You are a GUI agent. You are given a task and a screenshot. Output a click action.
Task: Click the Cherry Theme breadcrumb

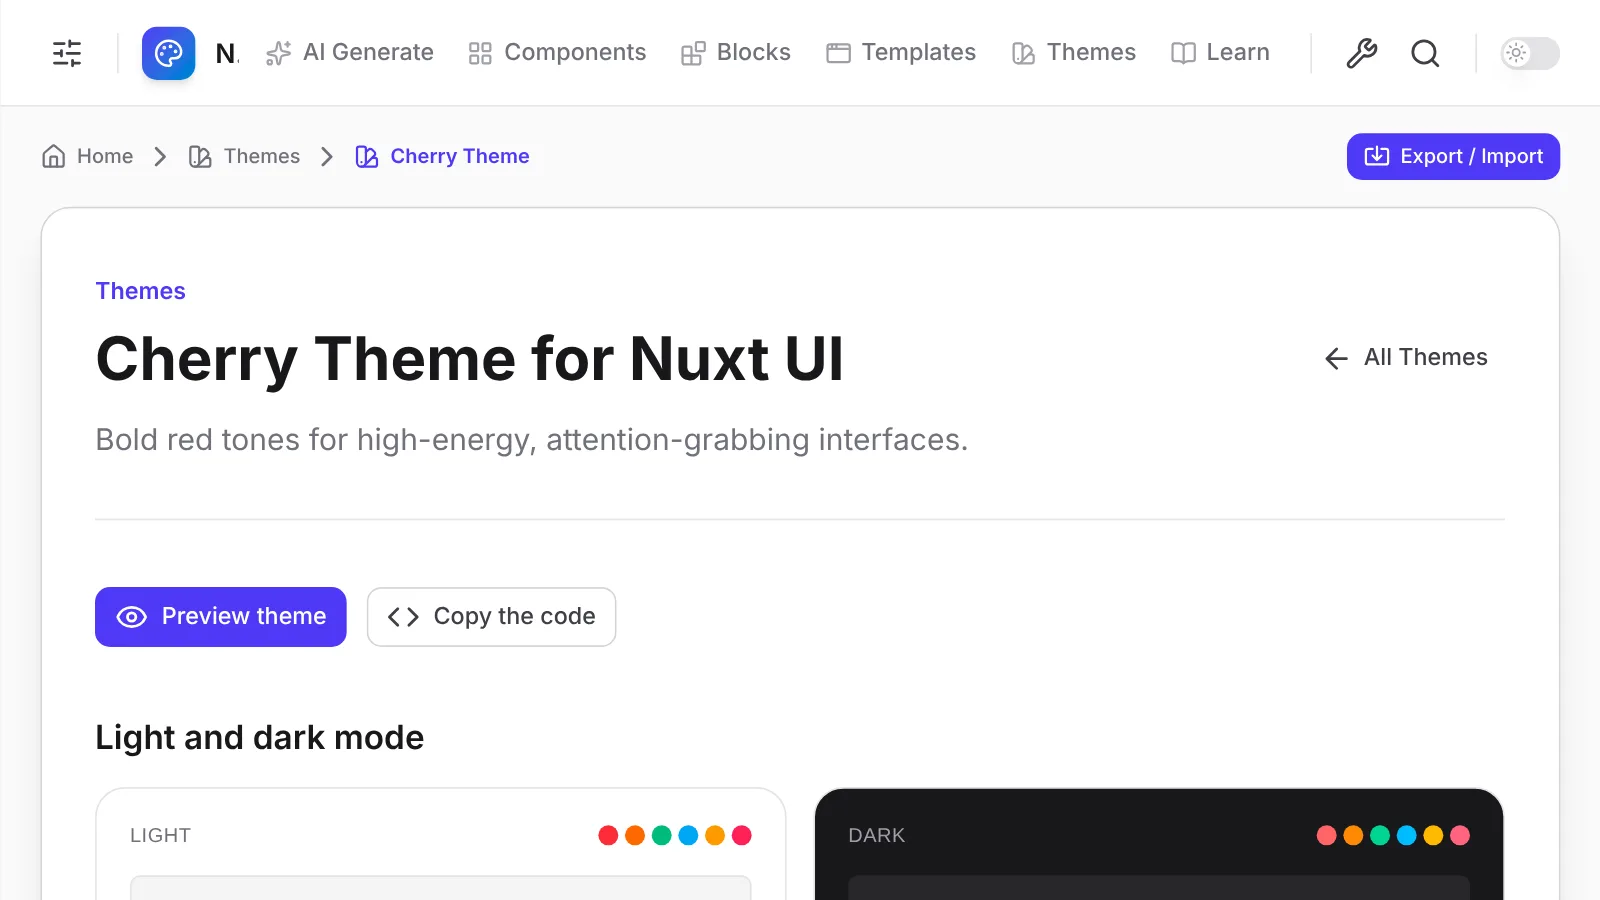442,156
